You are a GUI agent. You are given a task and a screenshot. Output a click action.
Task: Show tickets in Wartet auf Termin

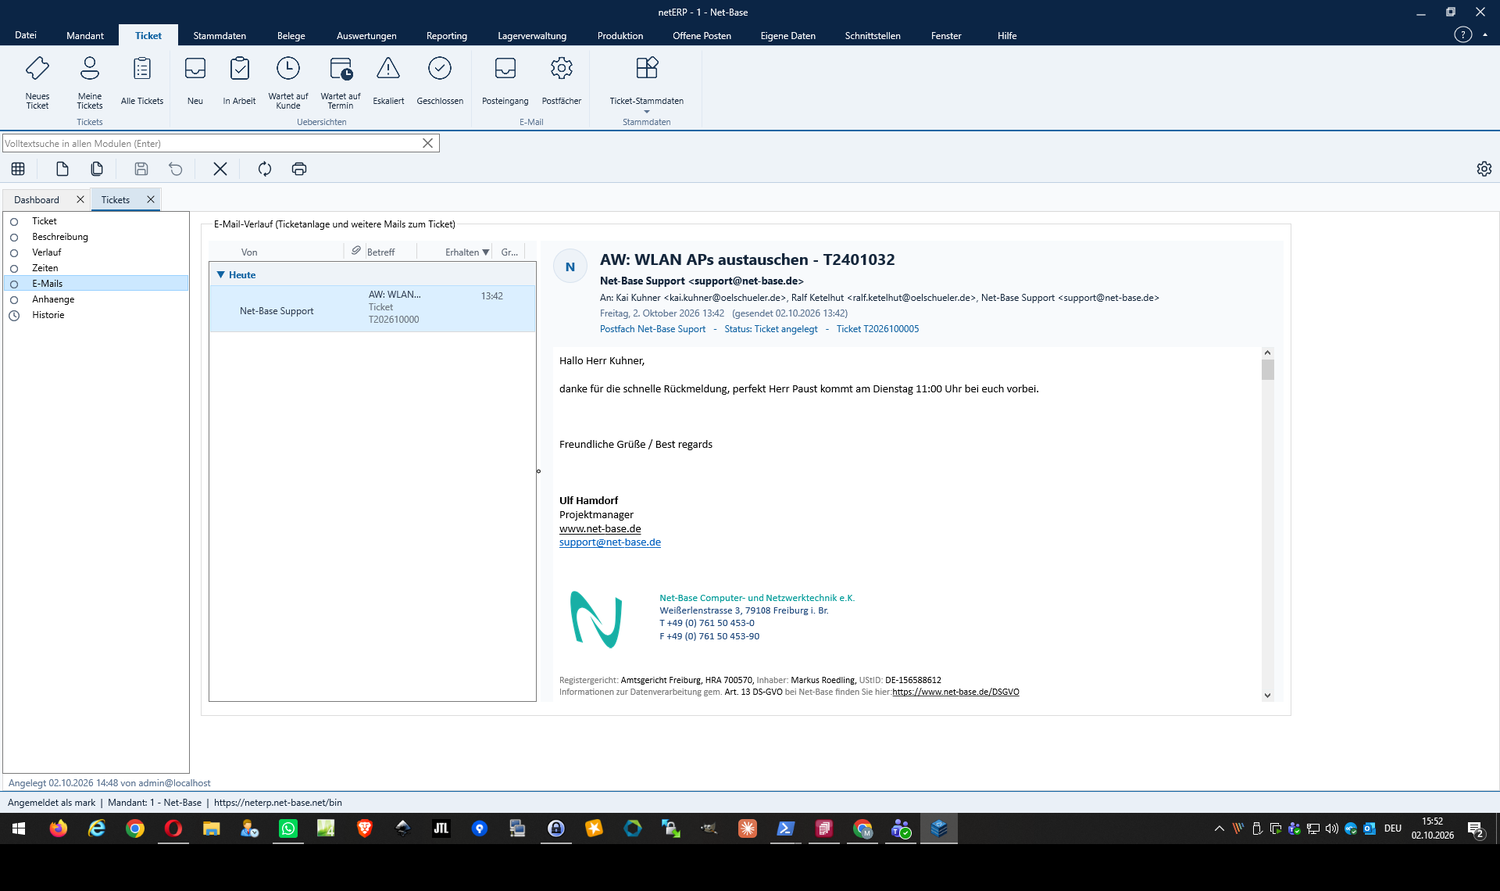click(340, 82)
